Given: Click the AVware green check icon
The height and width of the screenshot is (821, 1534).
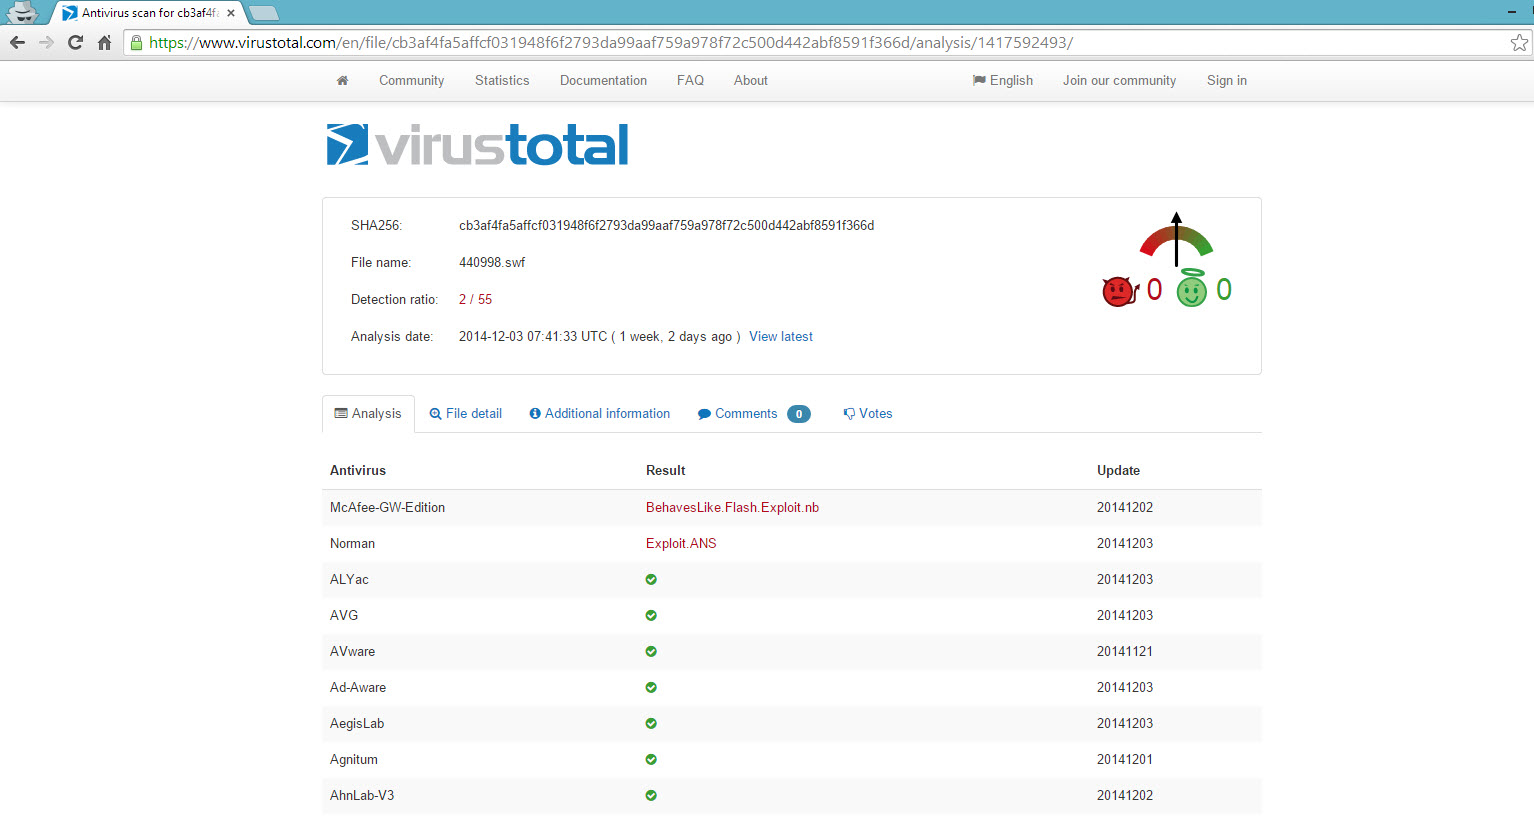Looking at the screenshot, I should click(651, 651).
